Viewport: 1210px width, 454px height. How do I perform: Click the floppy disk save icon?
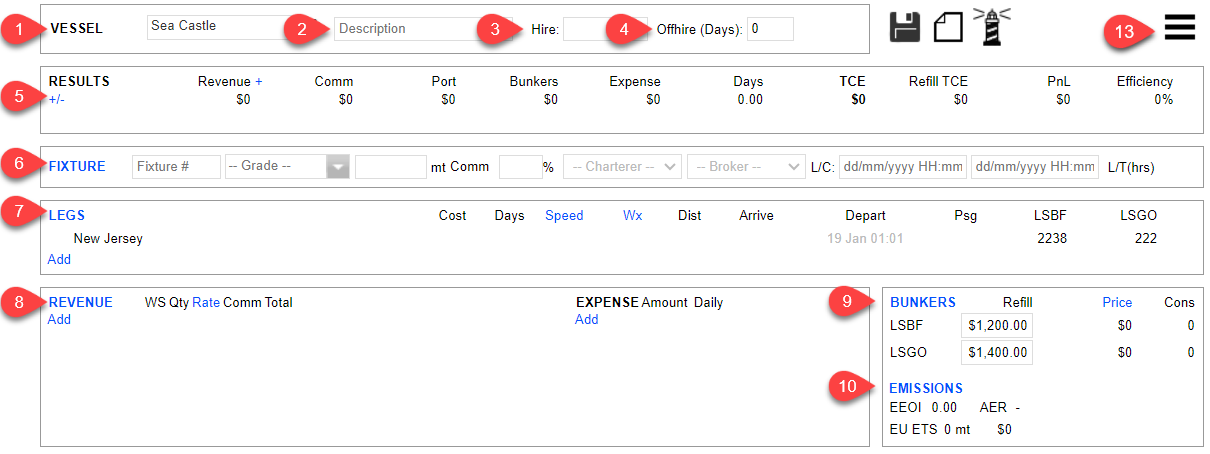tap(905, 27)
